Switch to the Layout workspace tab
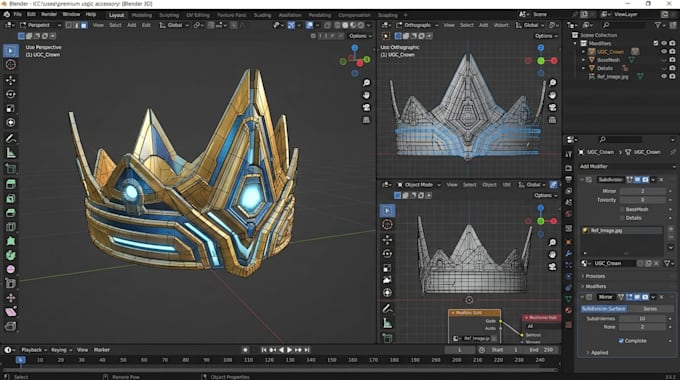 click(116, 15)
